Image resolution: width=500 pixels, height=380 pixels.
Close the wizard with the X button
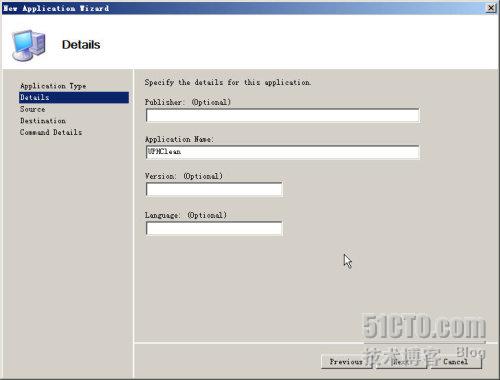pos(491,8)
